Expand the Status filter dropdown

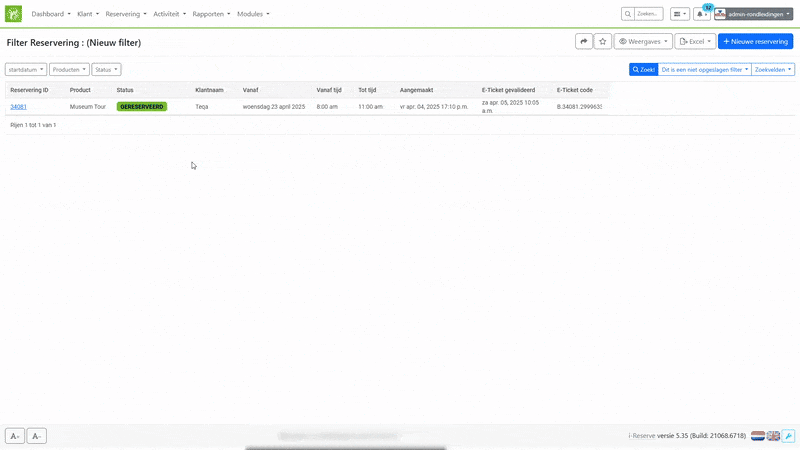106,69
